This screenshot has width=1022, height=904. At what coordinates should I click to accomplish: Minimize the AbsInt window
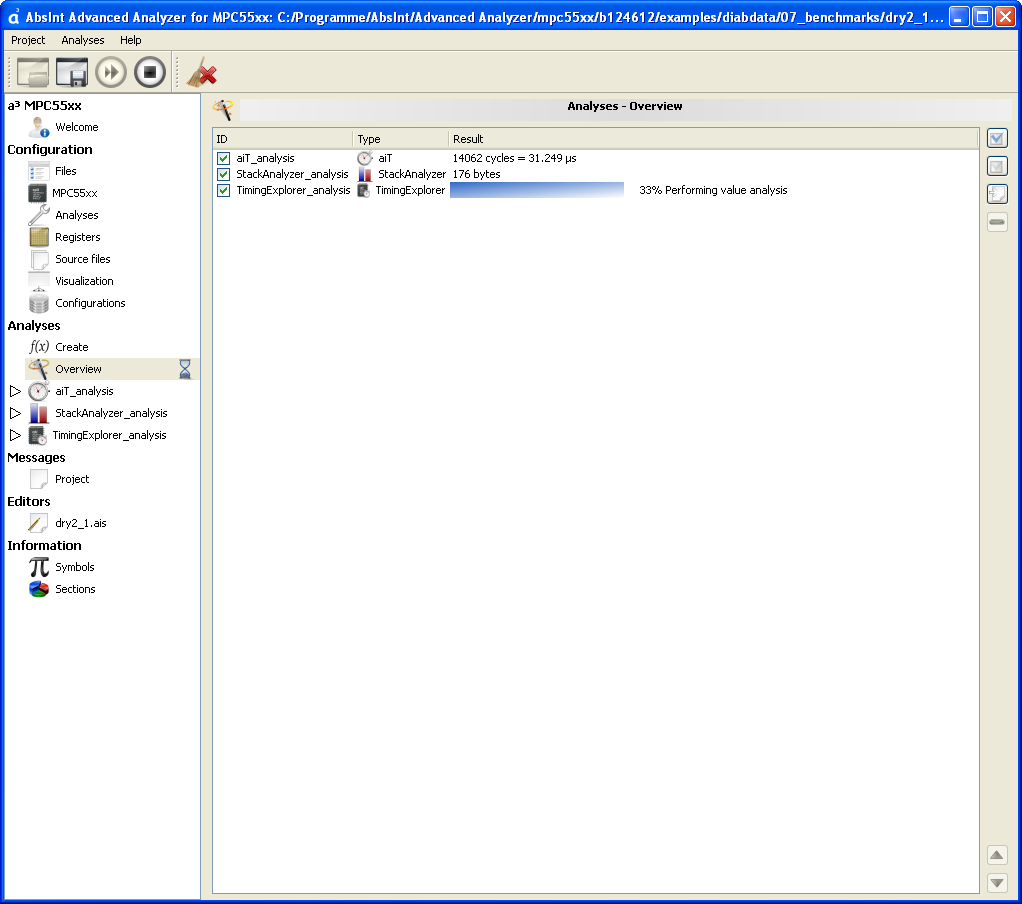958,16
